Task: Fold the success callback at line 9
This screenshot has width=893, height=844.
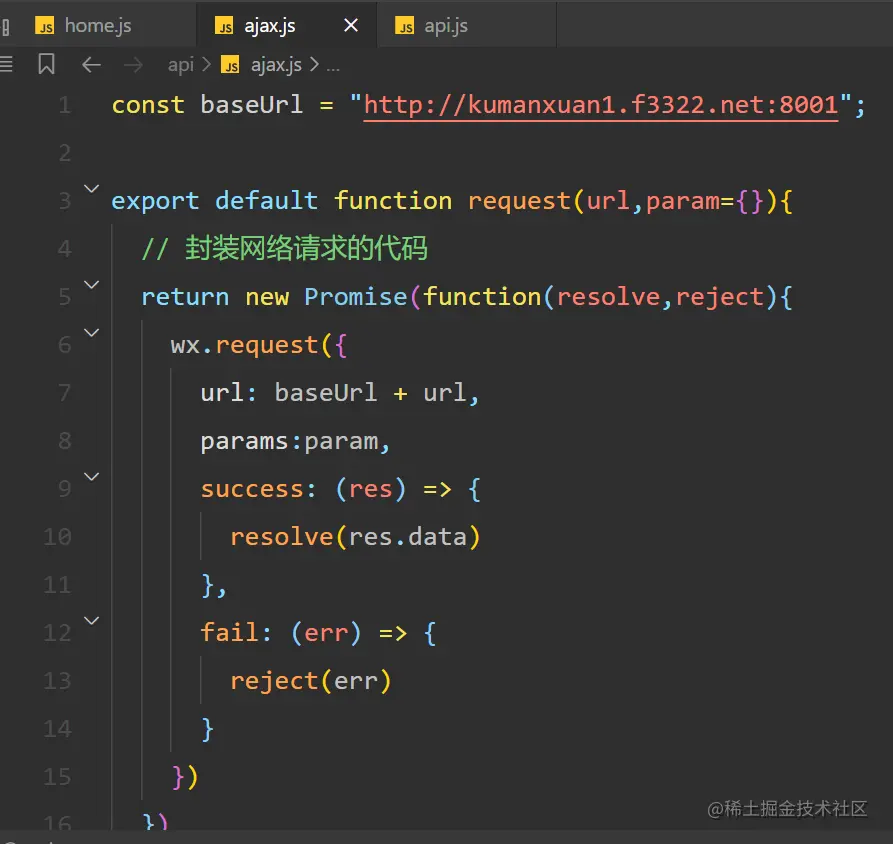Action: (92, 476)
